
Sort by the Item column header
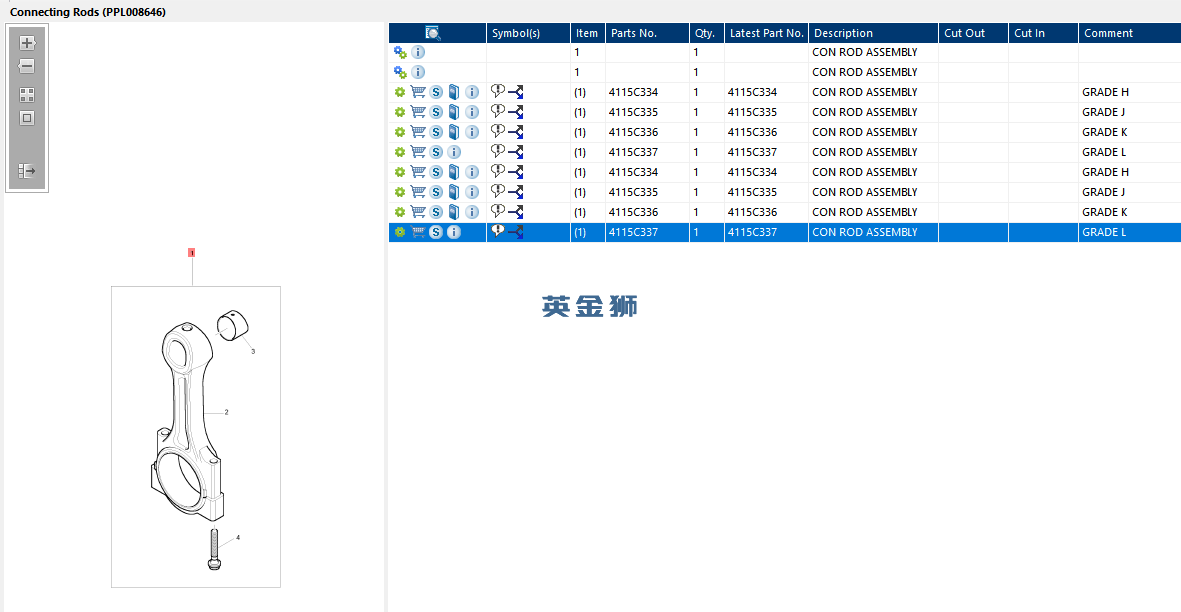click(587, 33)
